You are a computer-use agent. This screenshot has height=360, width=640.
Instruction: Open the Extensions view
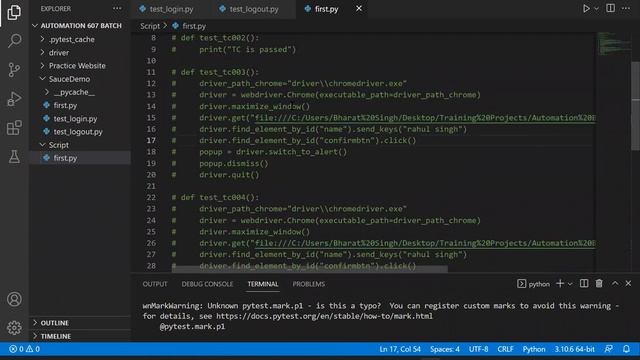14,128
